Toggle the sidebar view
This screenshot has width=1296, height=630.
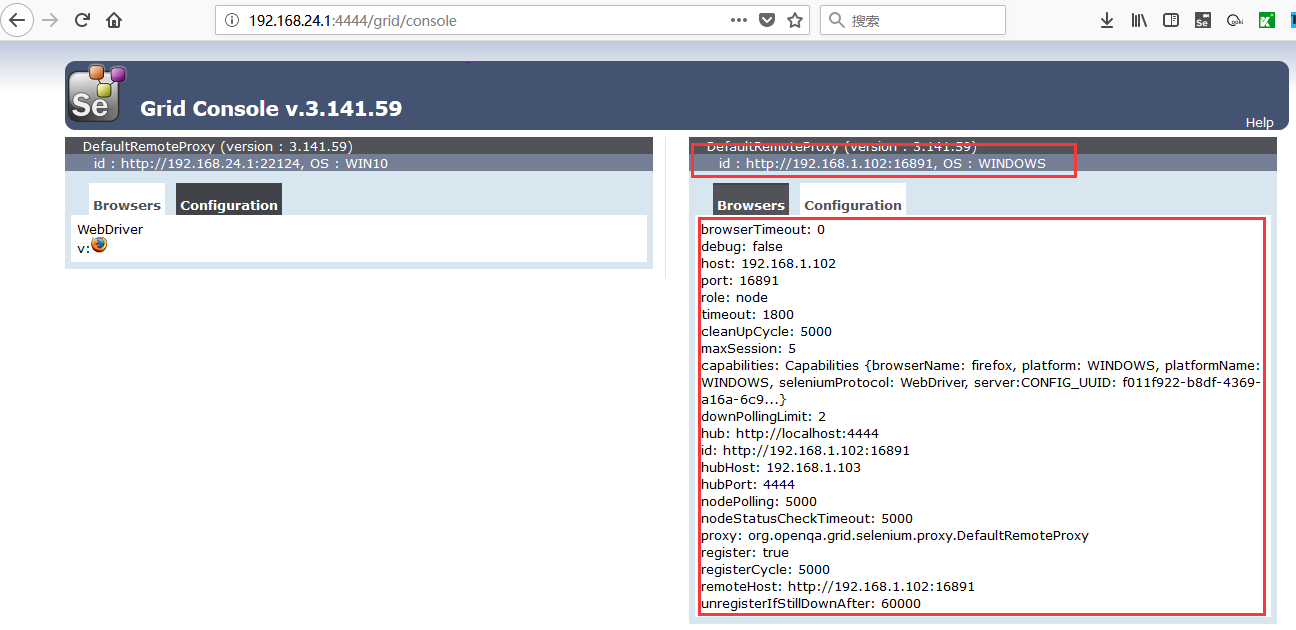click(x=1171, y=20)
